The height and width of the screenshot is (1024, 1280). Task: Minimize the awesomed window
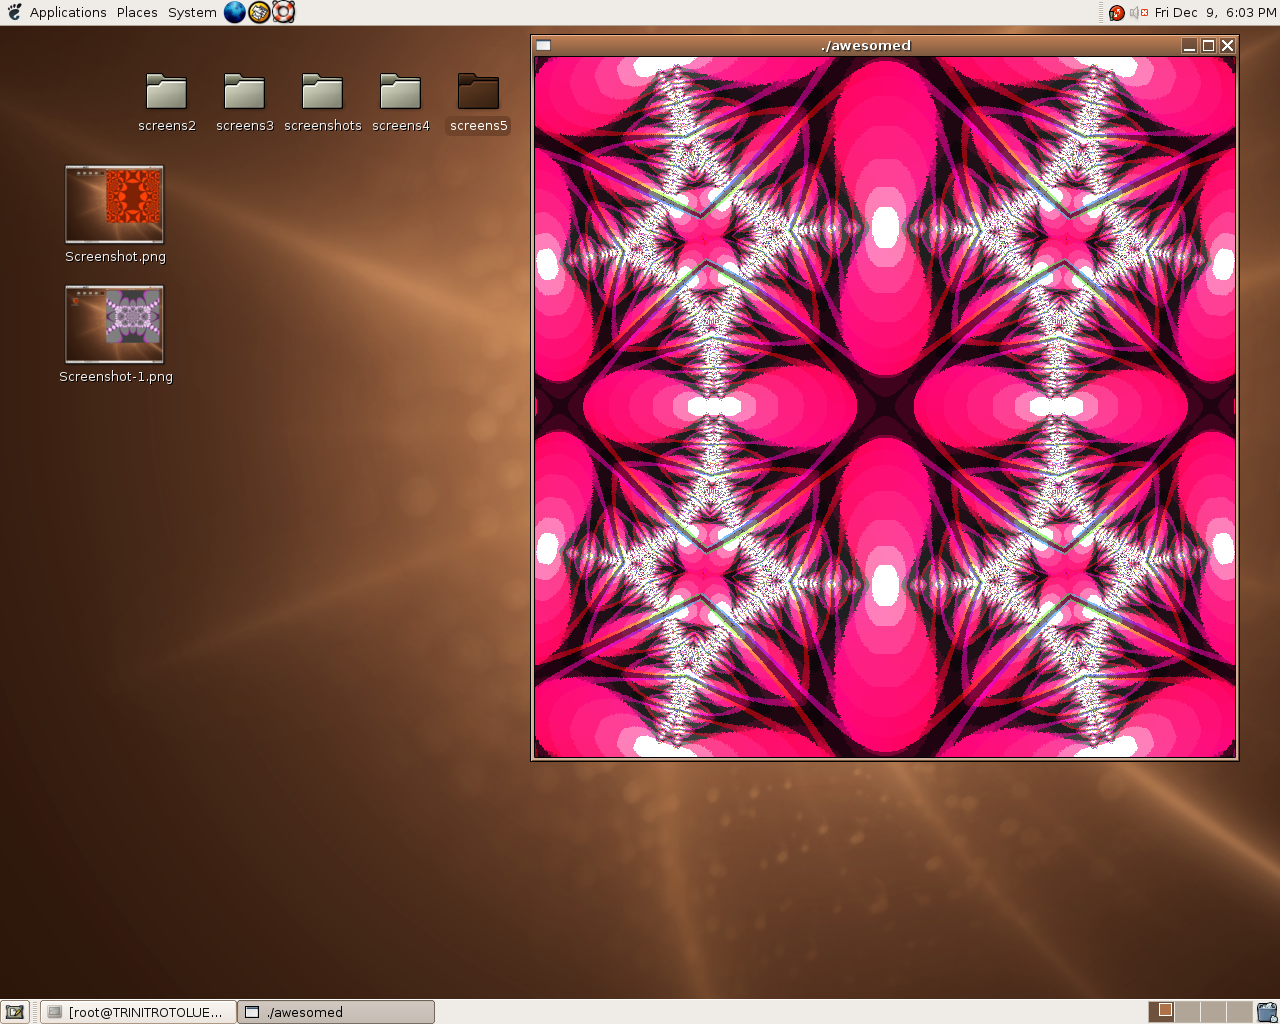[1189, 45]
